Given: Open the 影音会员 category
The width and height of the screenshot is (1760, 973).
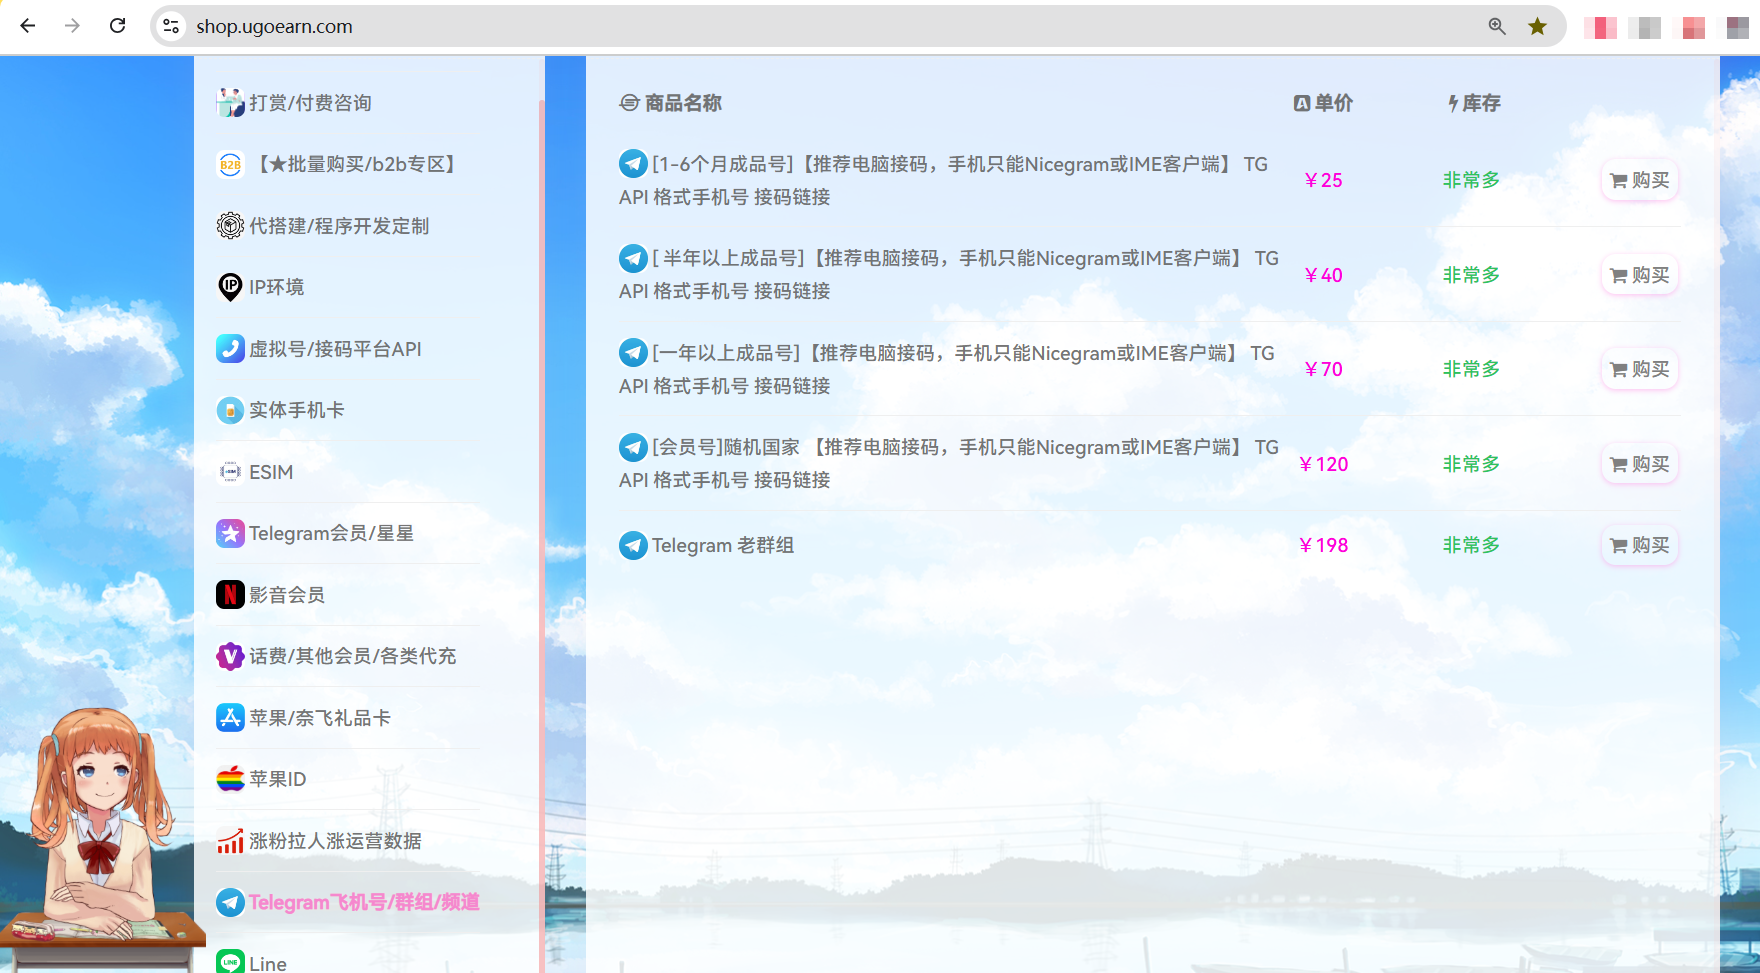Looking at the screenshot, I should point(286,595).
